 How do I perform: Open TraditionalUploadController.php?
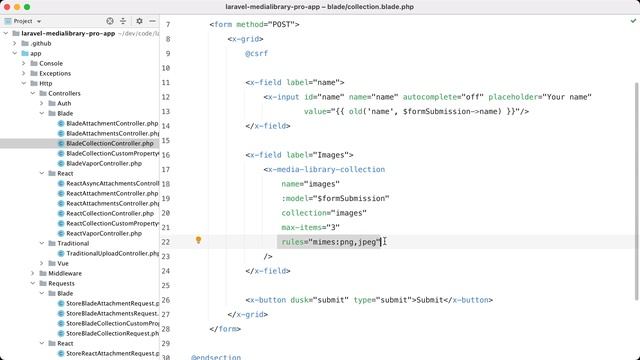pos(113,253)
